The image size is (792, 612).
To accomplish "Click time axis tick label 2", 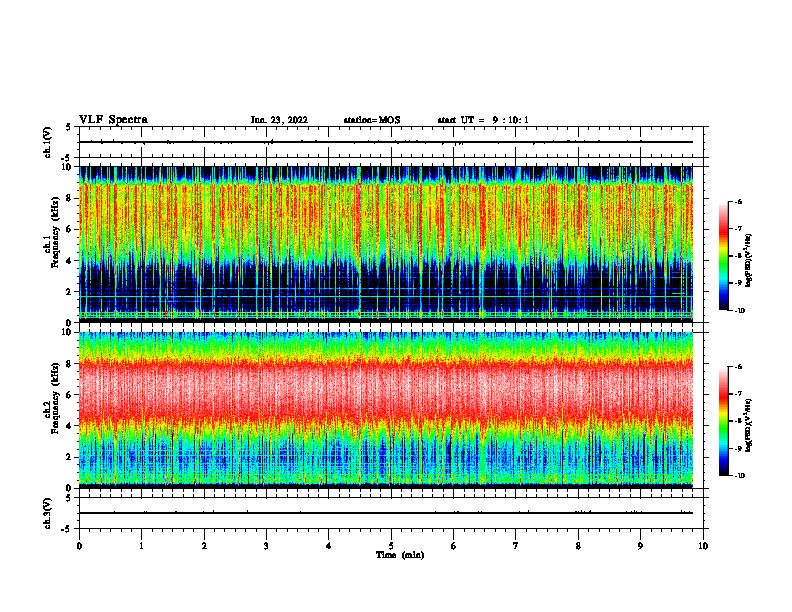I will 204,546.
